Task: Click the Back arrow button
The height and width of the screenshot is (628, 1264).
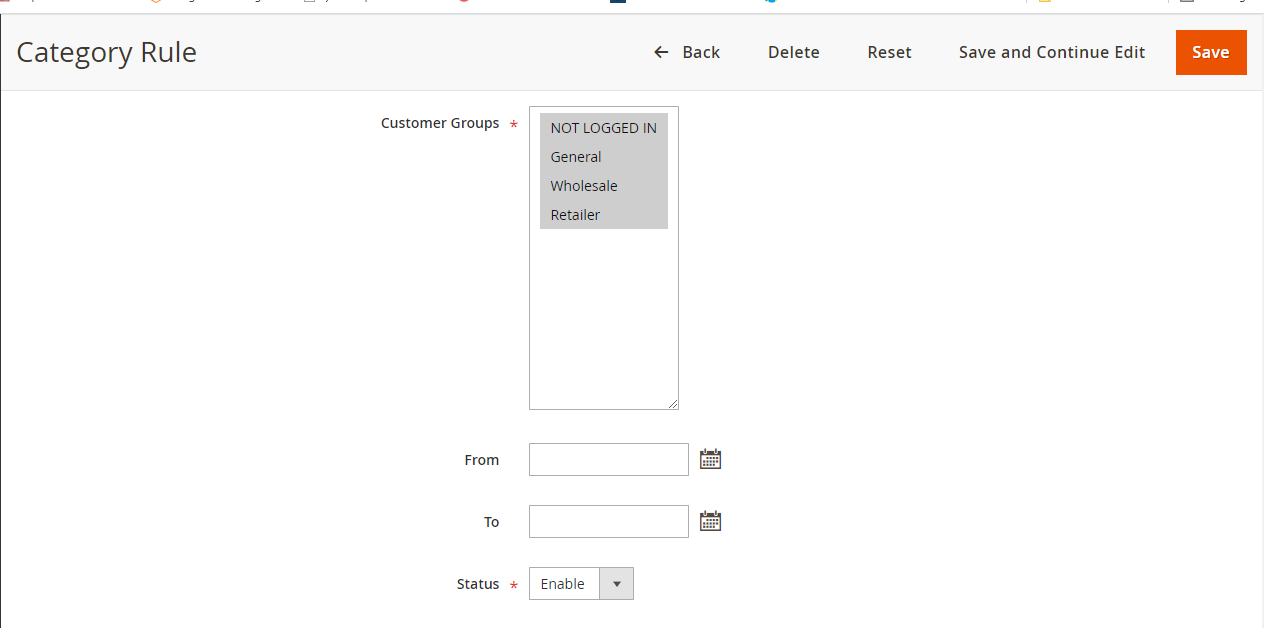Action: 686,52
